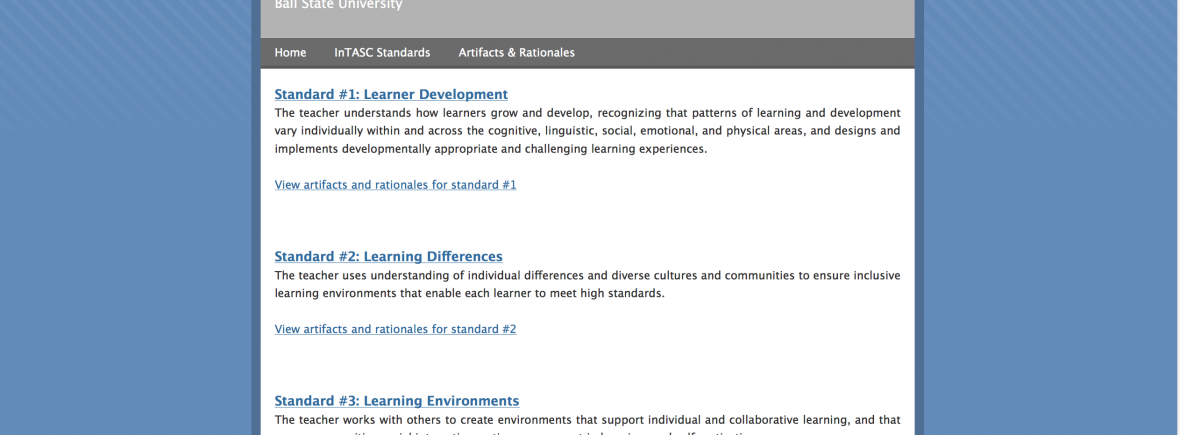Screen dimensions: 1180x435
Task: Click the blue striped background on the left
Action: 120,220
